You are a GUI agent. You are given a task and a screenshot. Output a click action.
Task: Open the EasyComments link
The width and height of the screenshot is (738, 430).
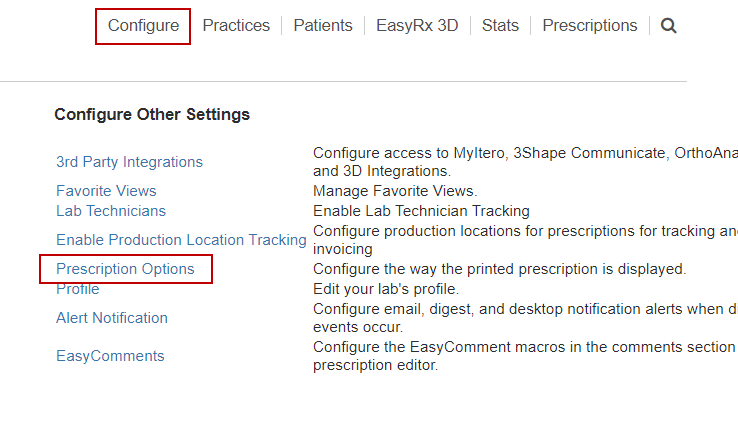pos(110,356)
